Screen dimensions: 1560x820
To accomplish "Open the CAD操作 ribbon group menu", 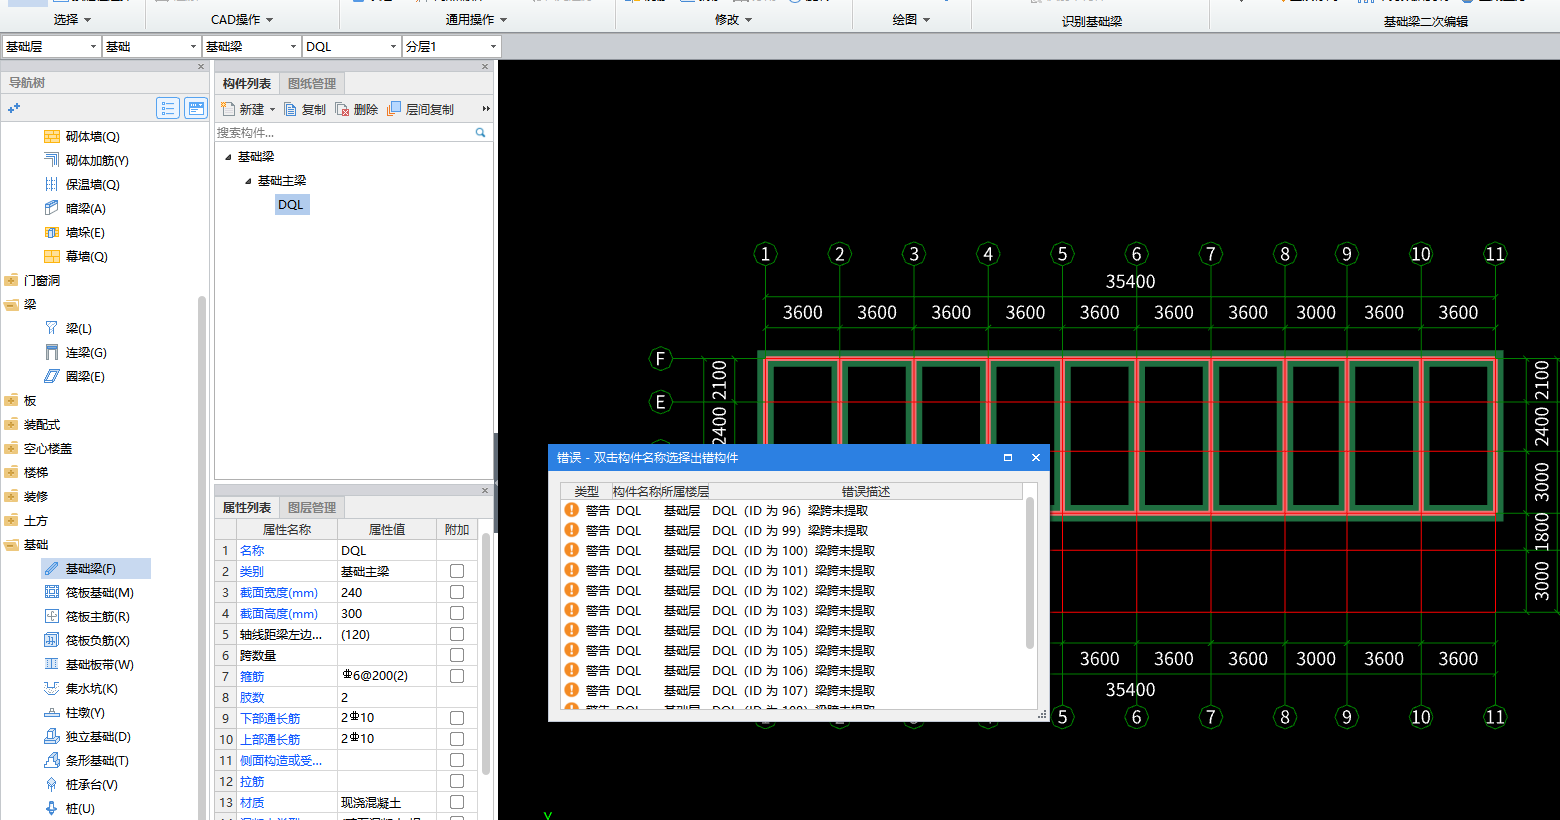I will coord(242,19).
